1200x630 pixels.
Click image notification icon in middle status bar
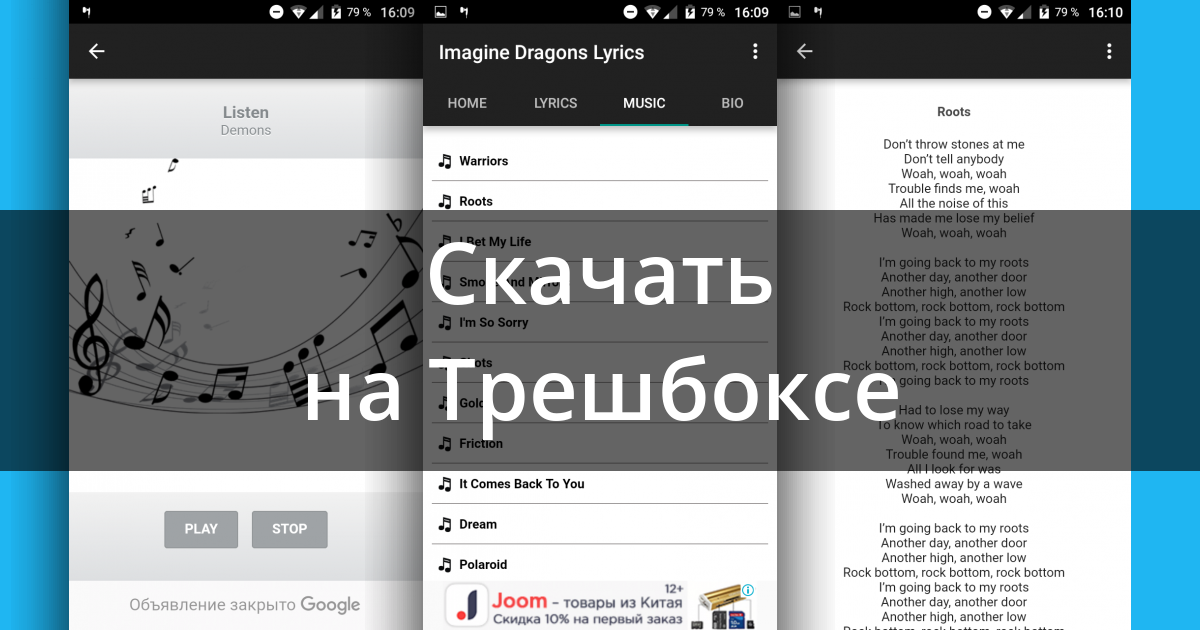(x=440, y=12)
